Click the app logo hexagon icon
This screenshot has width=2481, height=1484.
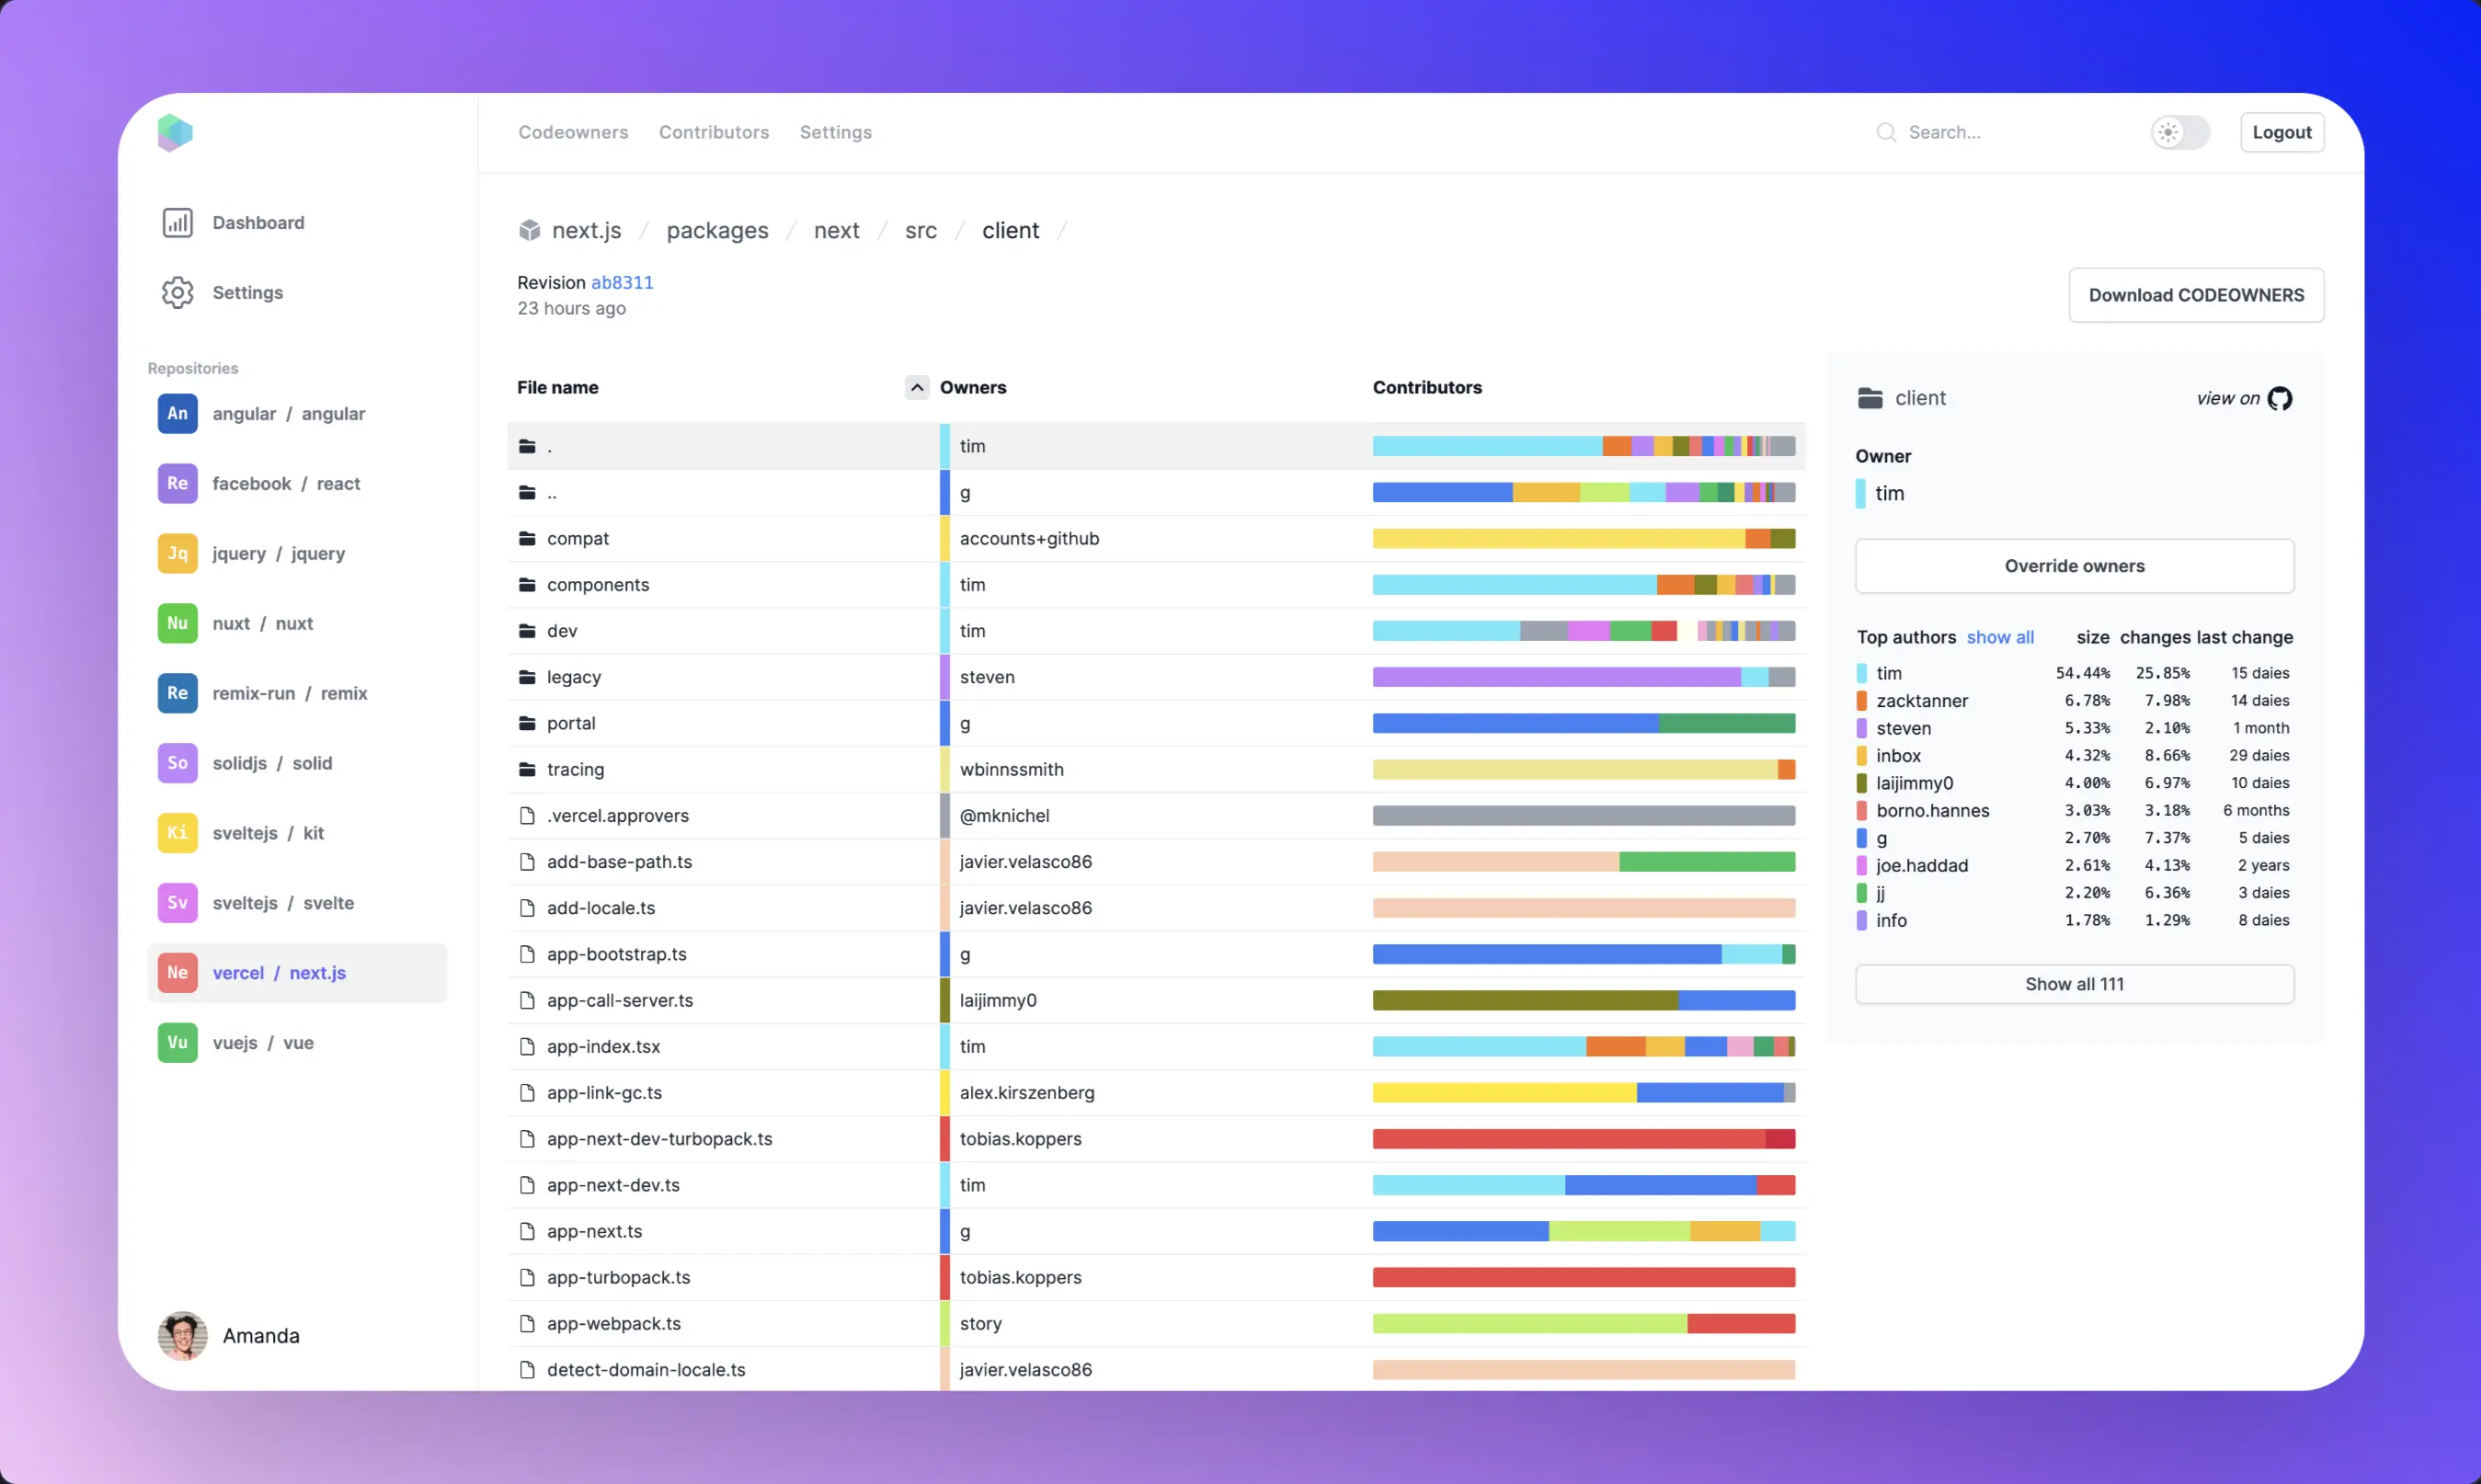tap(175, 132)
